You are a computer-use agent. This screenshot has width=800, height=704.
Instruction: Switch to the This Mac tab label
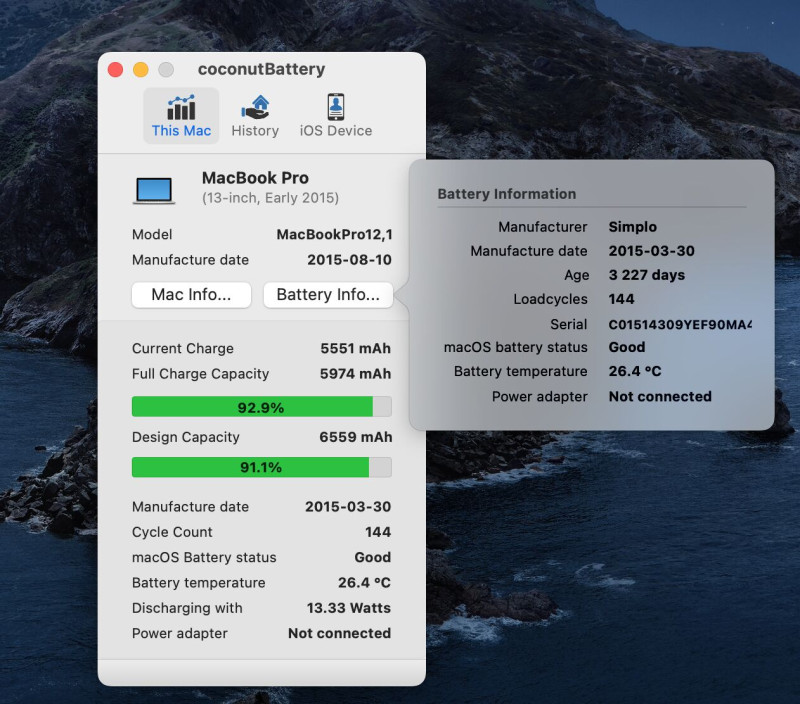point(181,131)
